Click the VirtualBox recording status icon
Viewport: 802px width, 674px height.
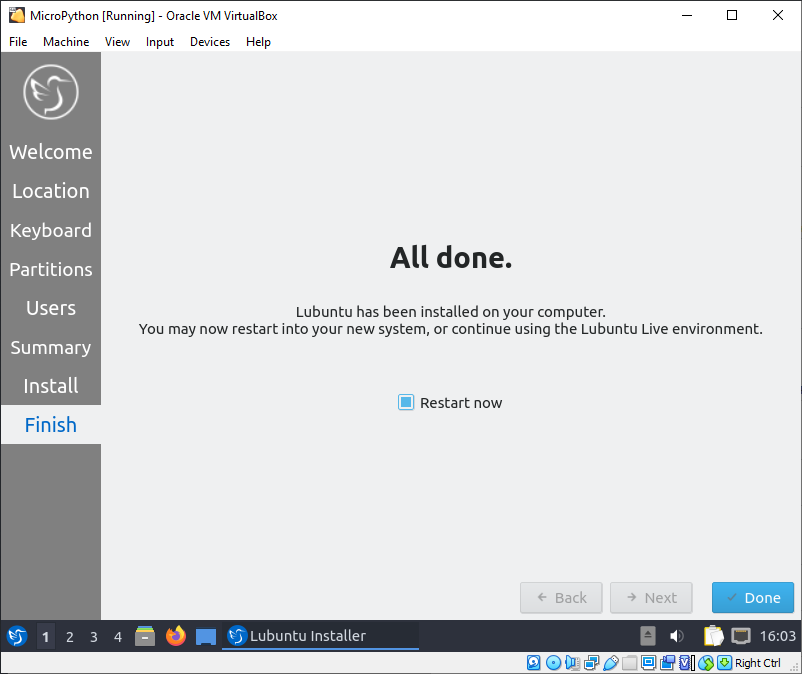(x=667, y=663)
